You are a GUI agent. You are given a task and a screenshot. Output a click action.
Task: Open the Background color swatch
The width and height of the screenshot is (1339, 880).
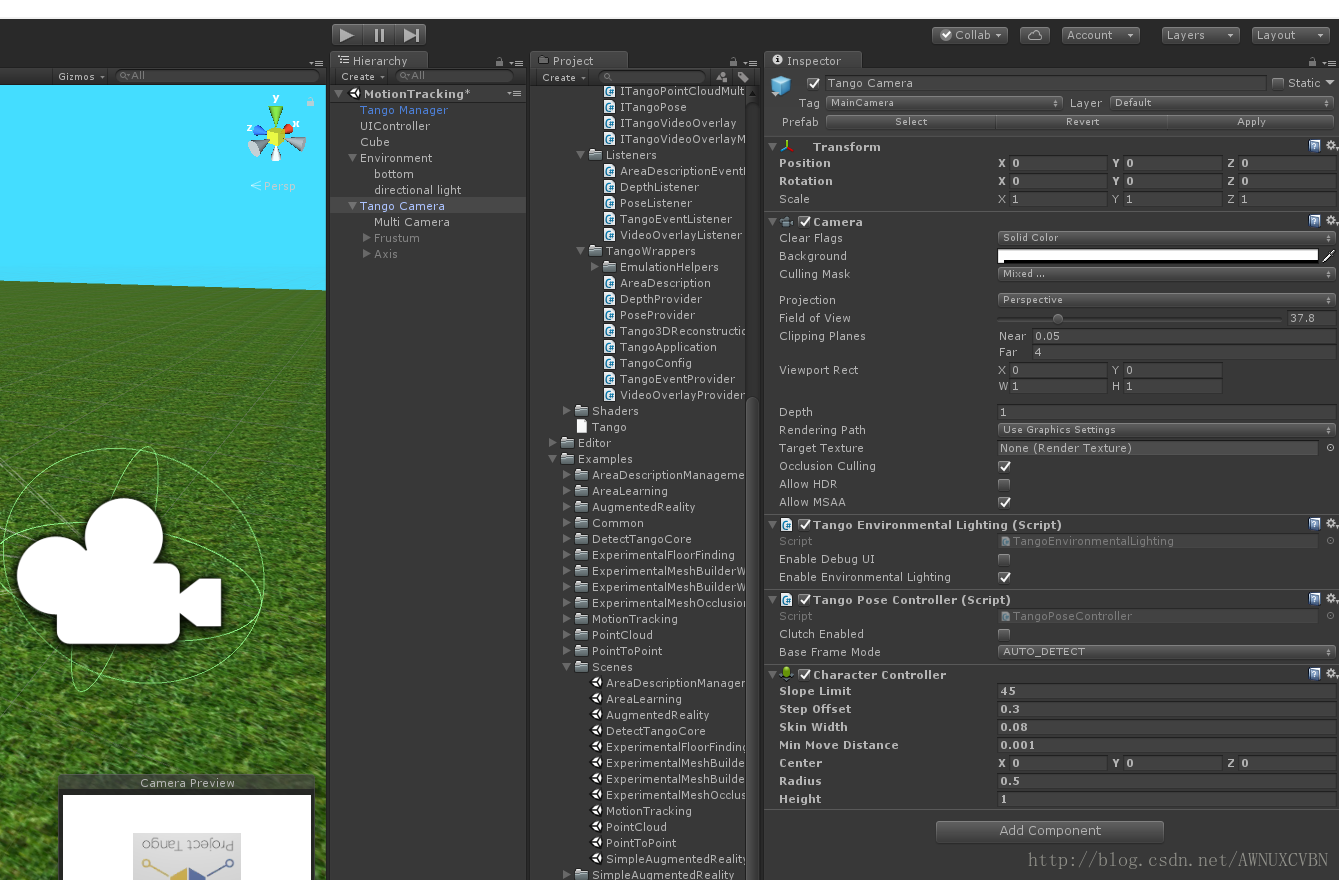click(x=1159, y=256)
